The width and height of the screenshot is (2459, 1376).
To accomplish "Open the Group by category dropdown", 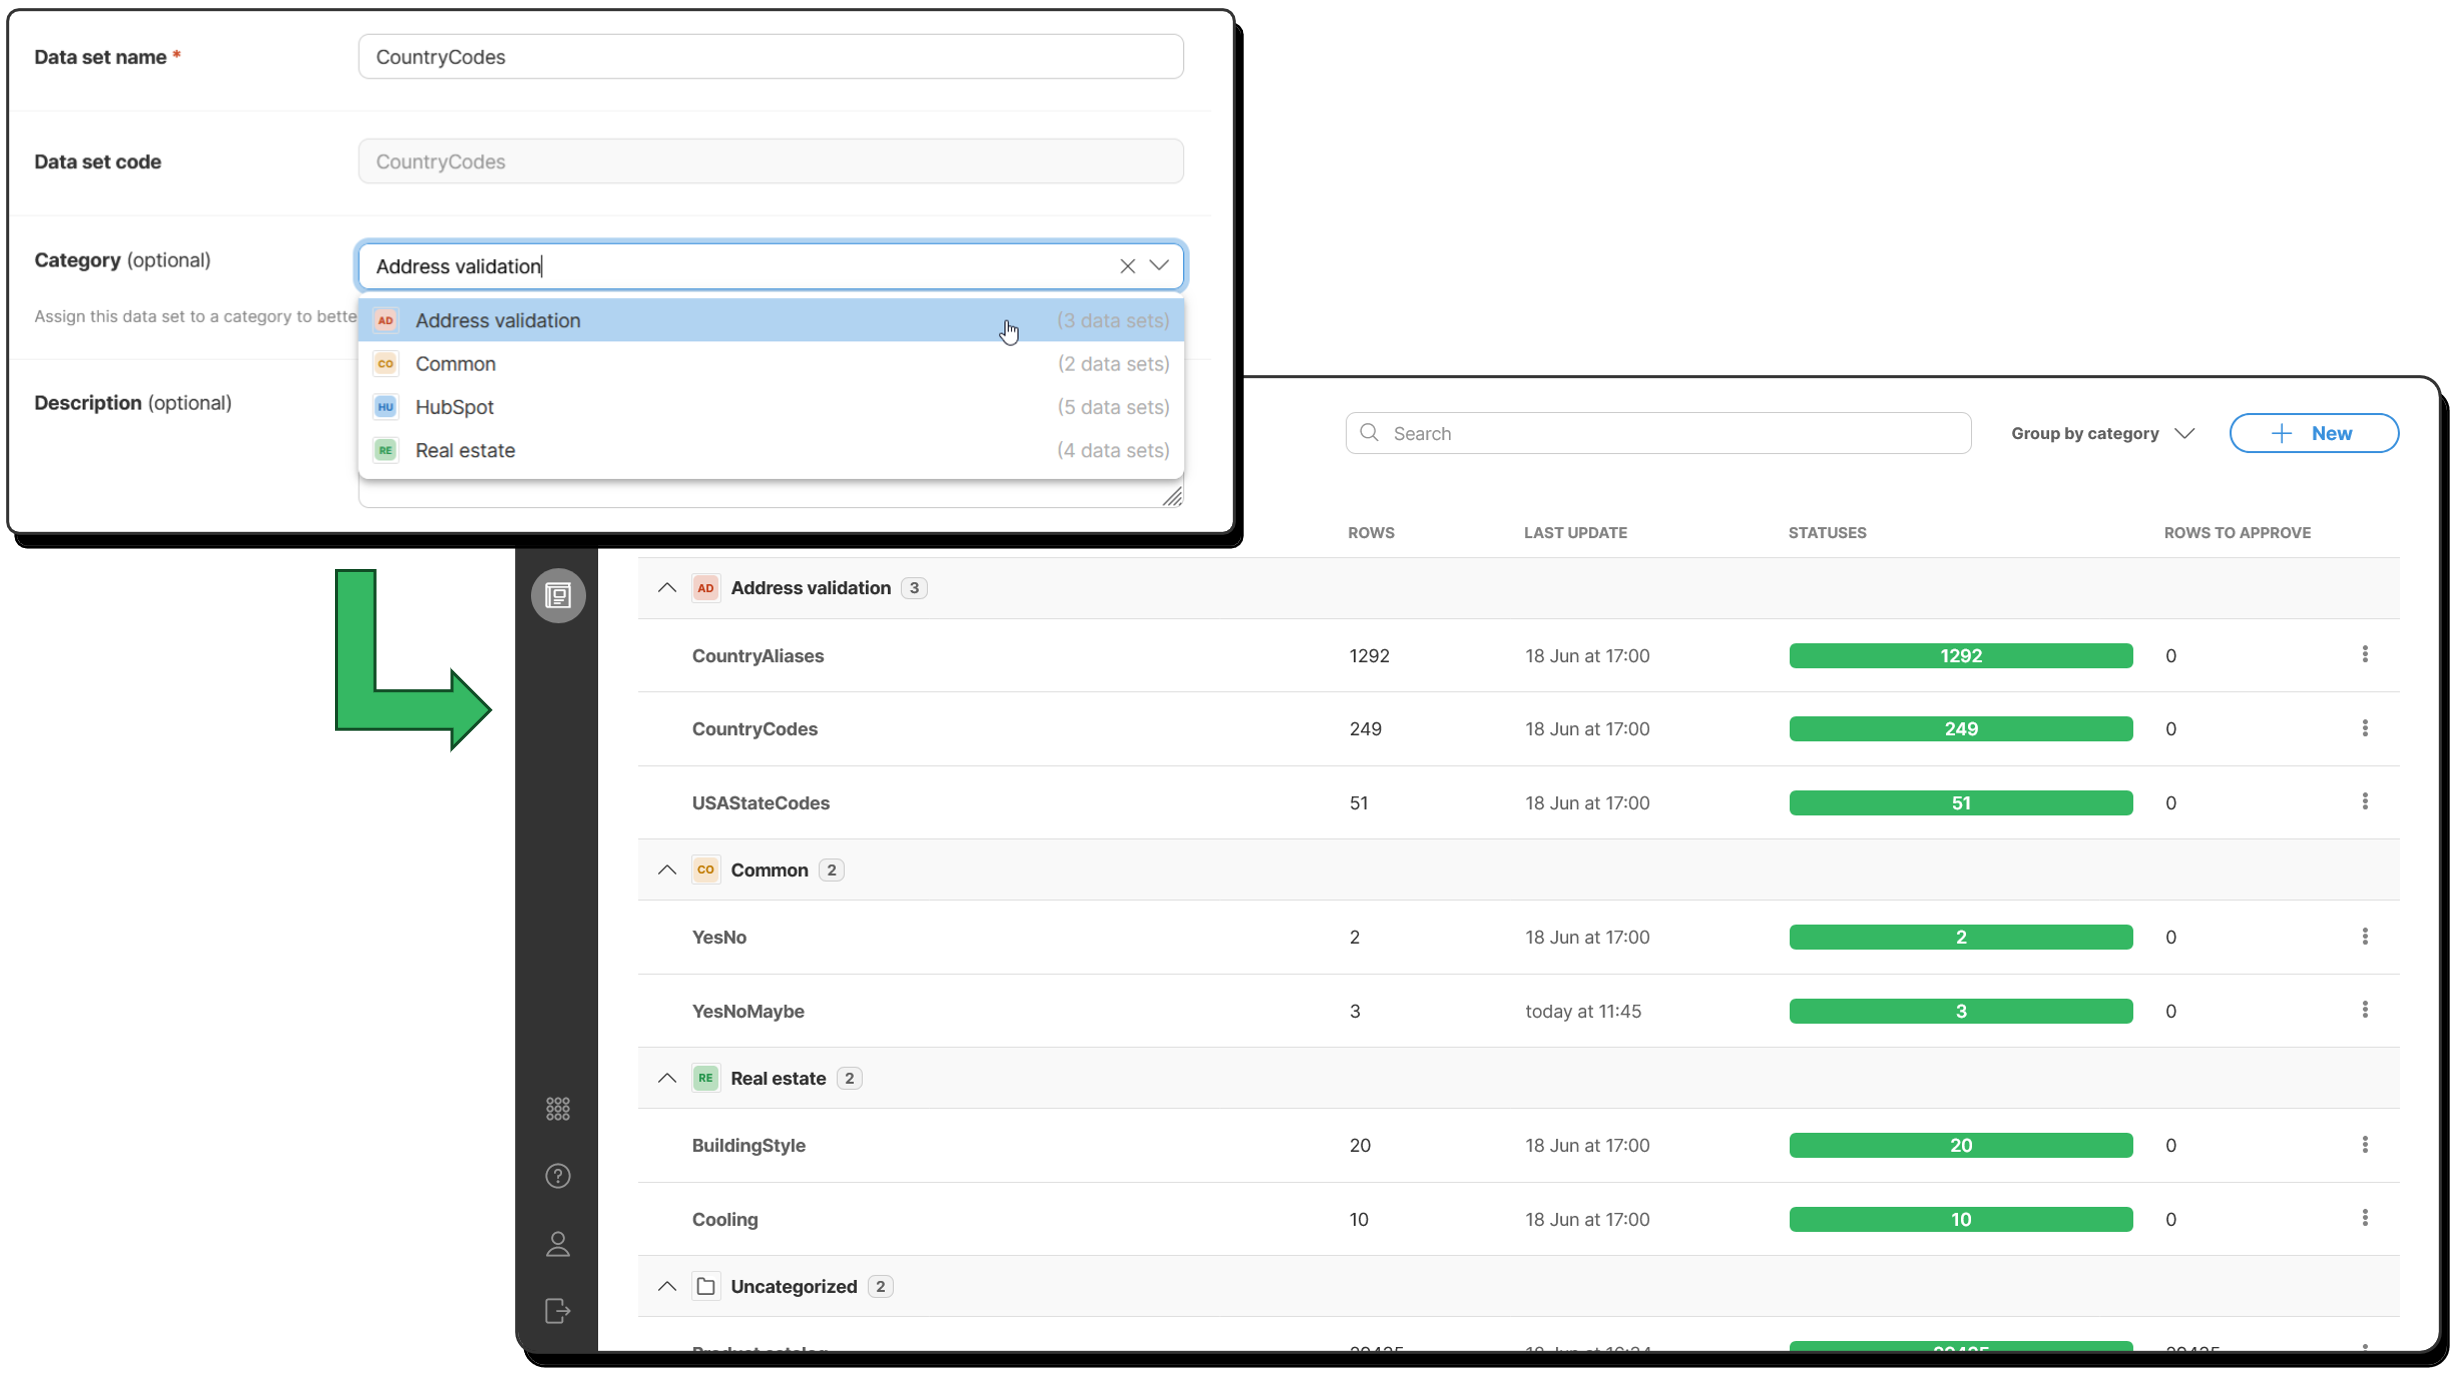I will pyautogui.click(x=2102, y=433).
